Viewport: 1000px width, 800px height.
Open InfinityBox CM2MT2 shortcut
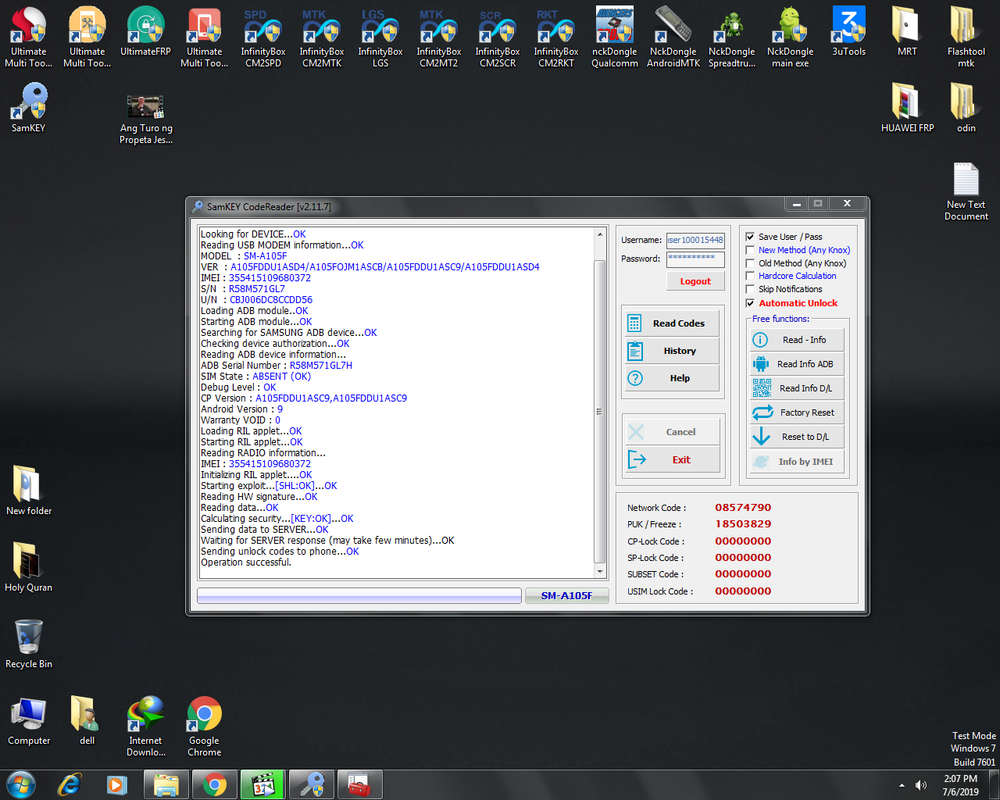point(439,37)
